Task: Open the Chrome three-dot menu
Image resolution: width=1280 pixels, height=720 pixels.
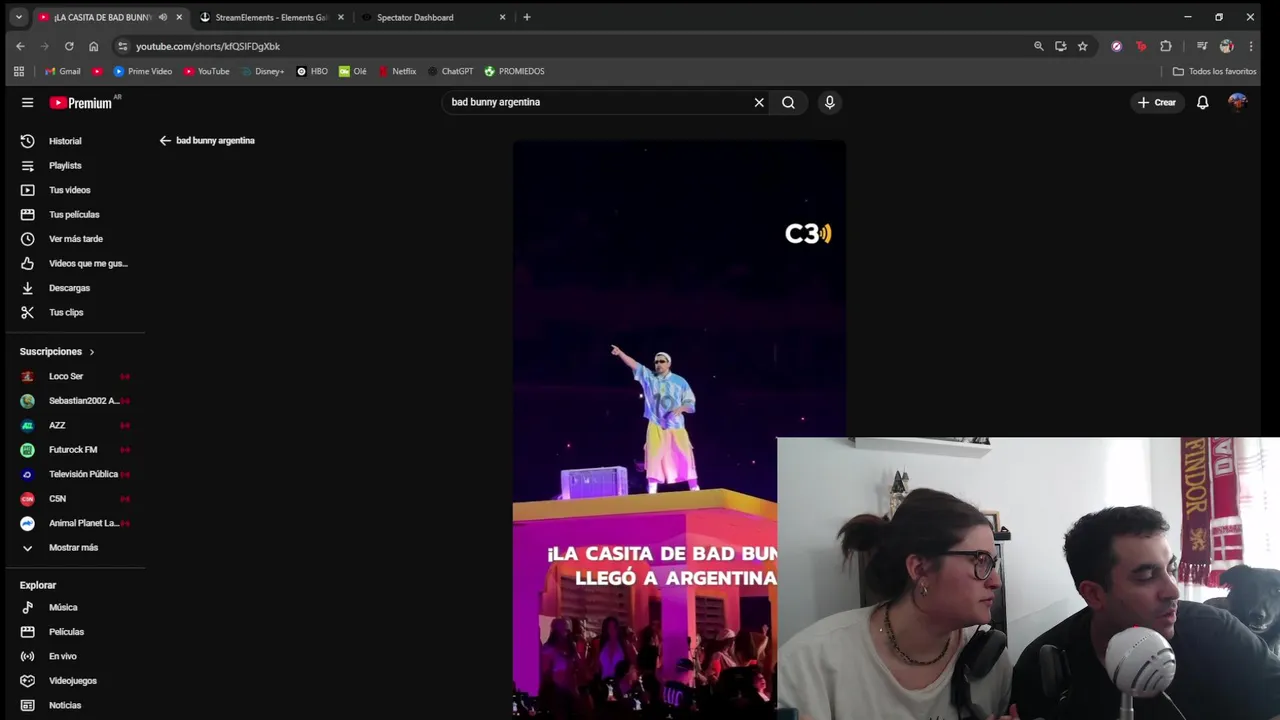Action: point(1250,46)
